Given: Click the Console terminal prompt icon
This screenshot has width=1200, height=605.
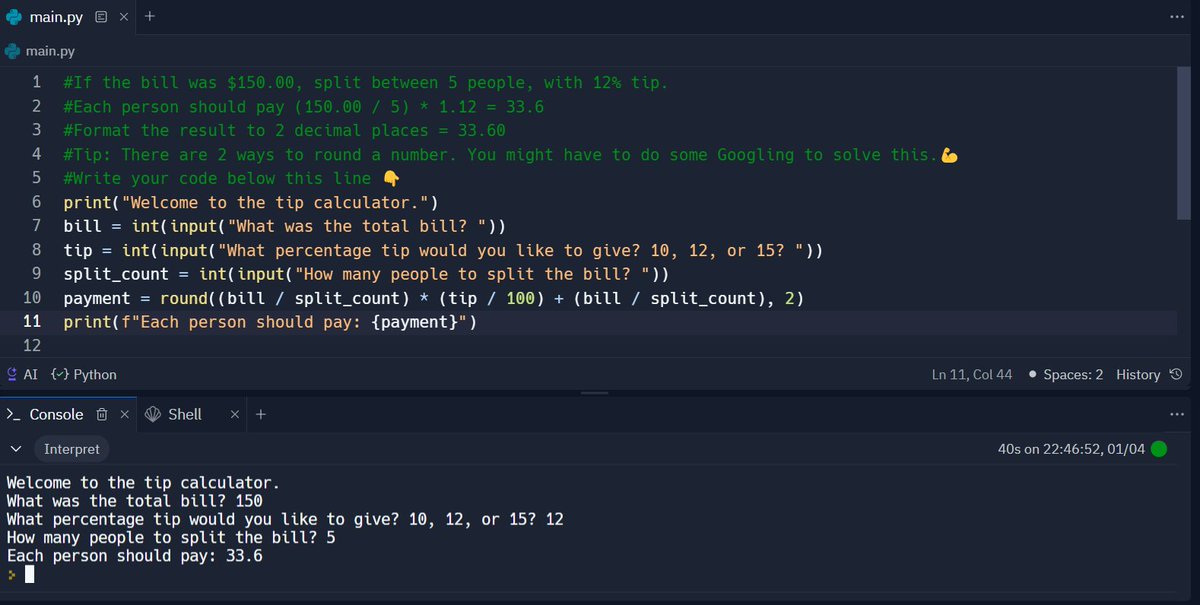Looking at the screenshot, I should [x=13, y=414].
